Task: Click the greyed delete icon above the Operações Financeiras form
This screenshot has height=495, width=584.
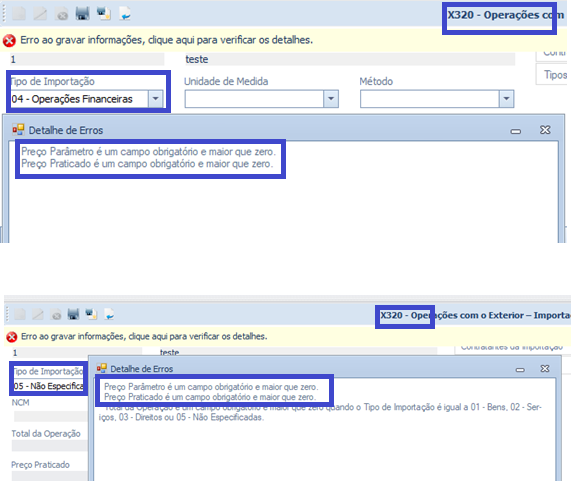Action: pyautogui.click(x=61, y=14)
